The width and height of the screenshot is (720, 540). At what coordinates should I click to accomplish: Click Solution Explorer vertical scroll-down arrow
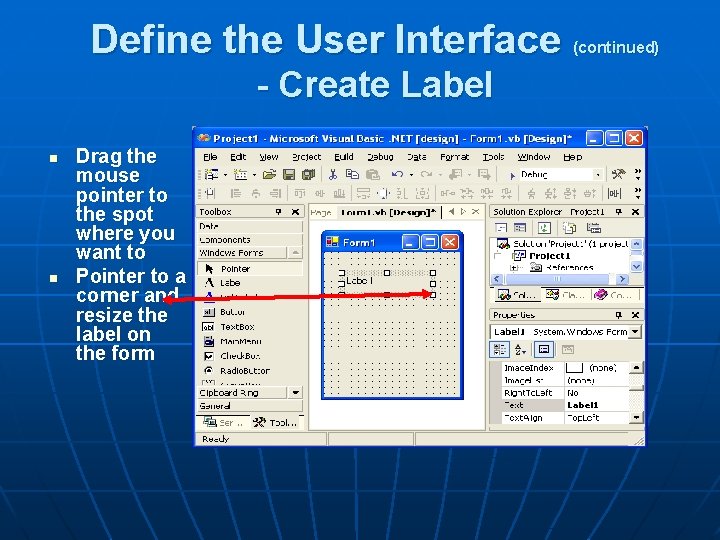pyautogui.click(x=636, y=266)
